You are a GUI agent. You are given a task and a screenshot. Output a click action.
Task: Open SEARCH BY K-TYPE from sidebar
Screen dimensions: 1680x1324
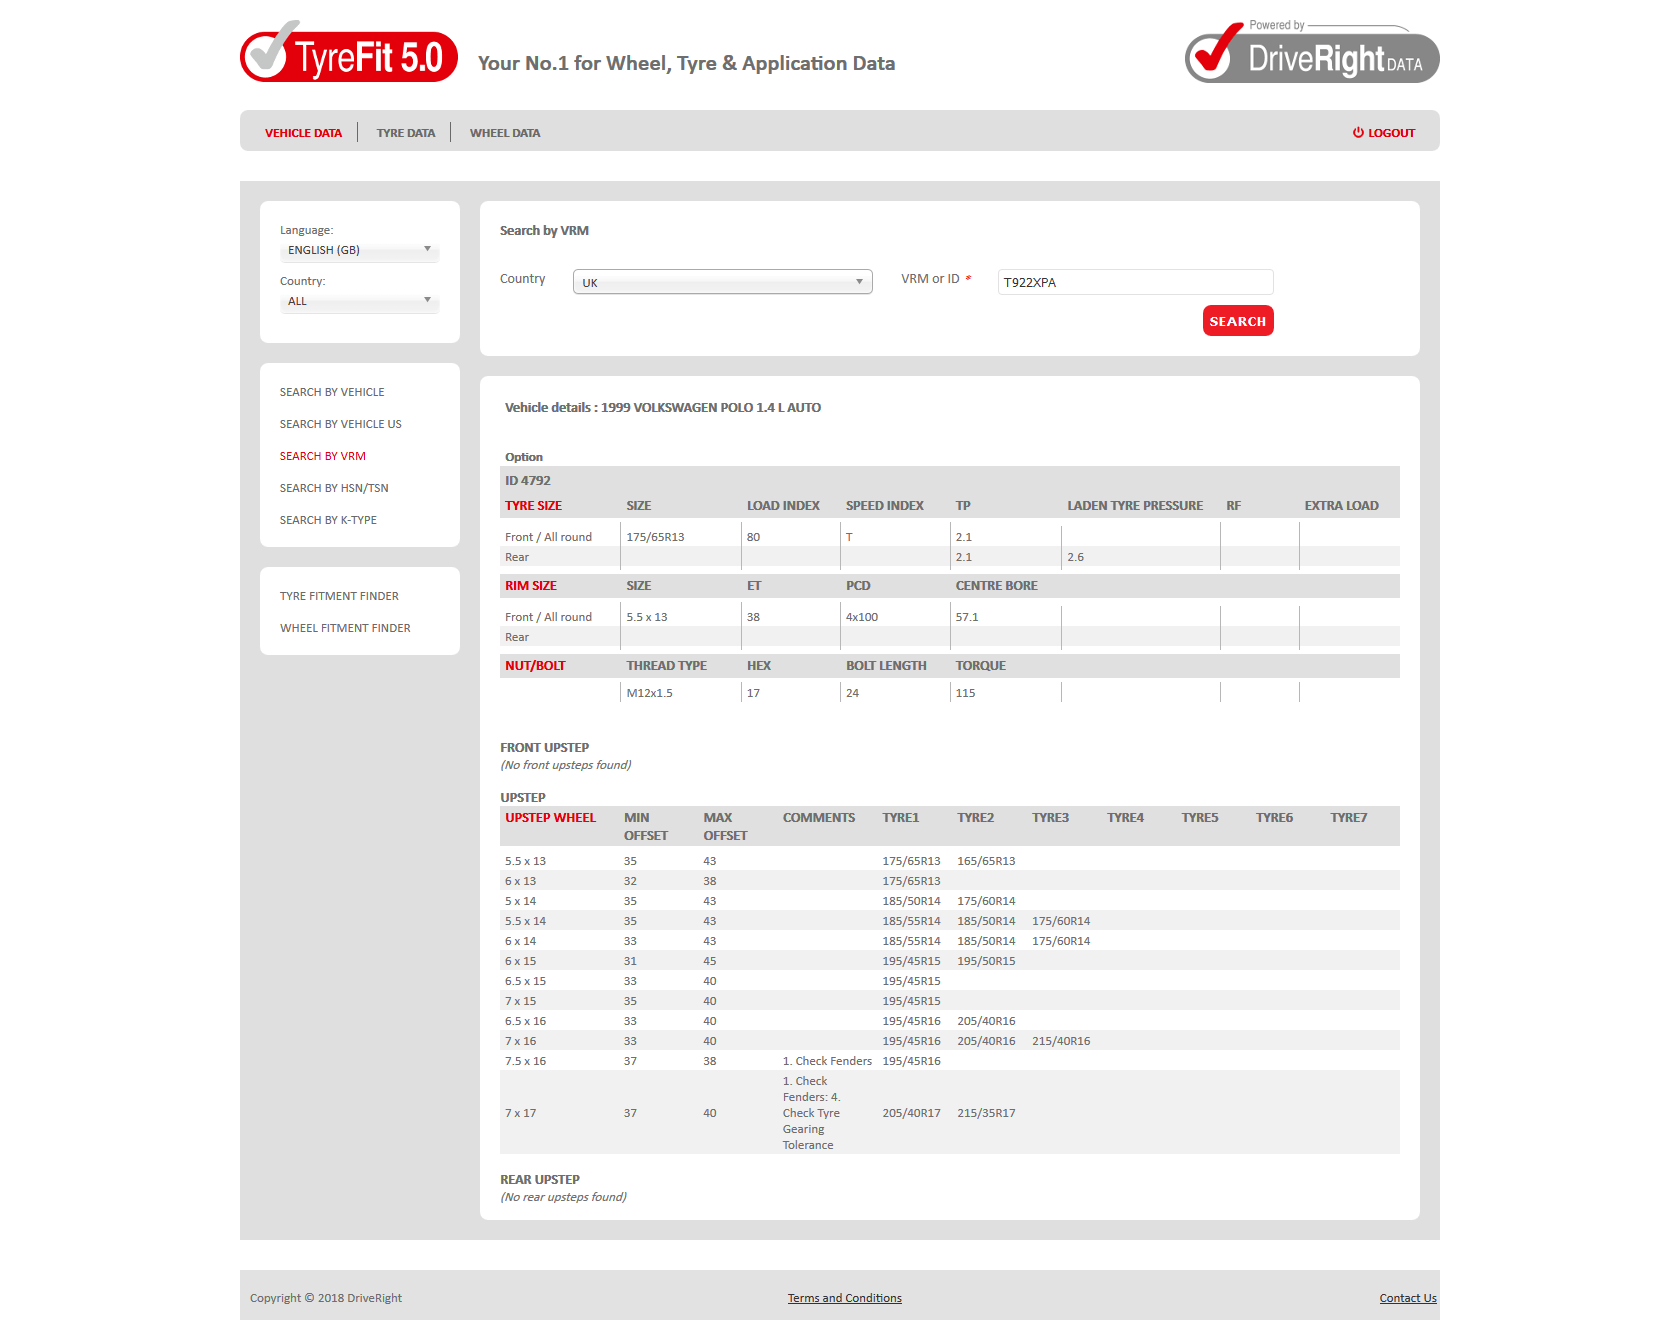coord(328,520)
